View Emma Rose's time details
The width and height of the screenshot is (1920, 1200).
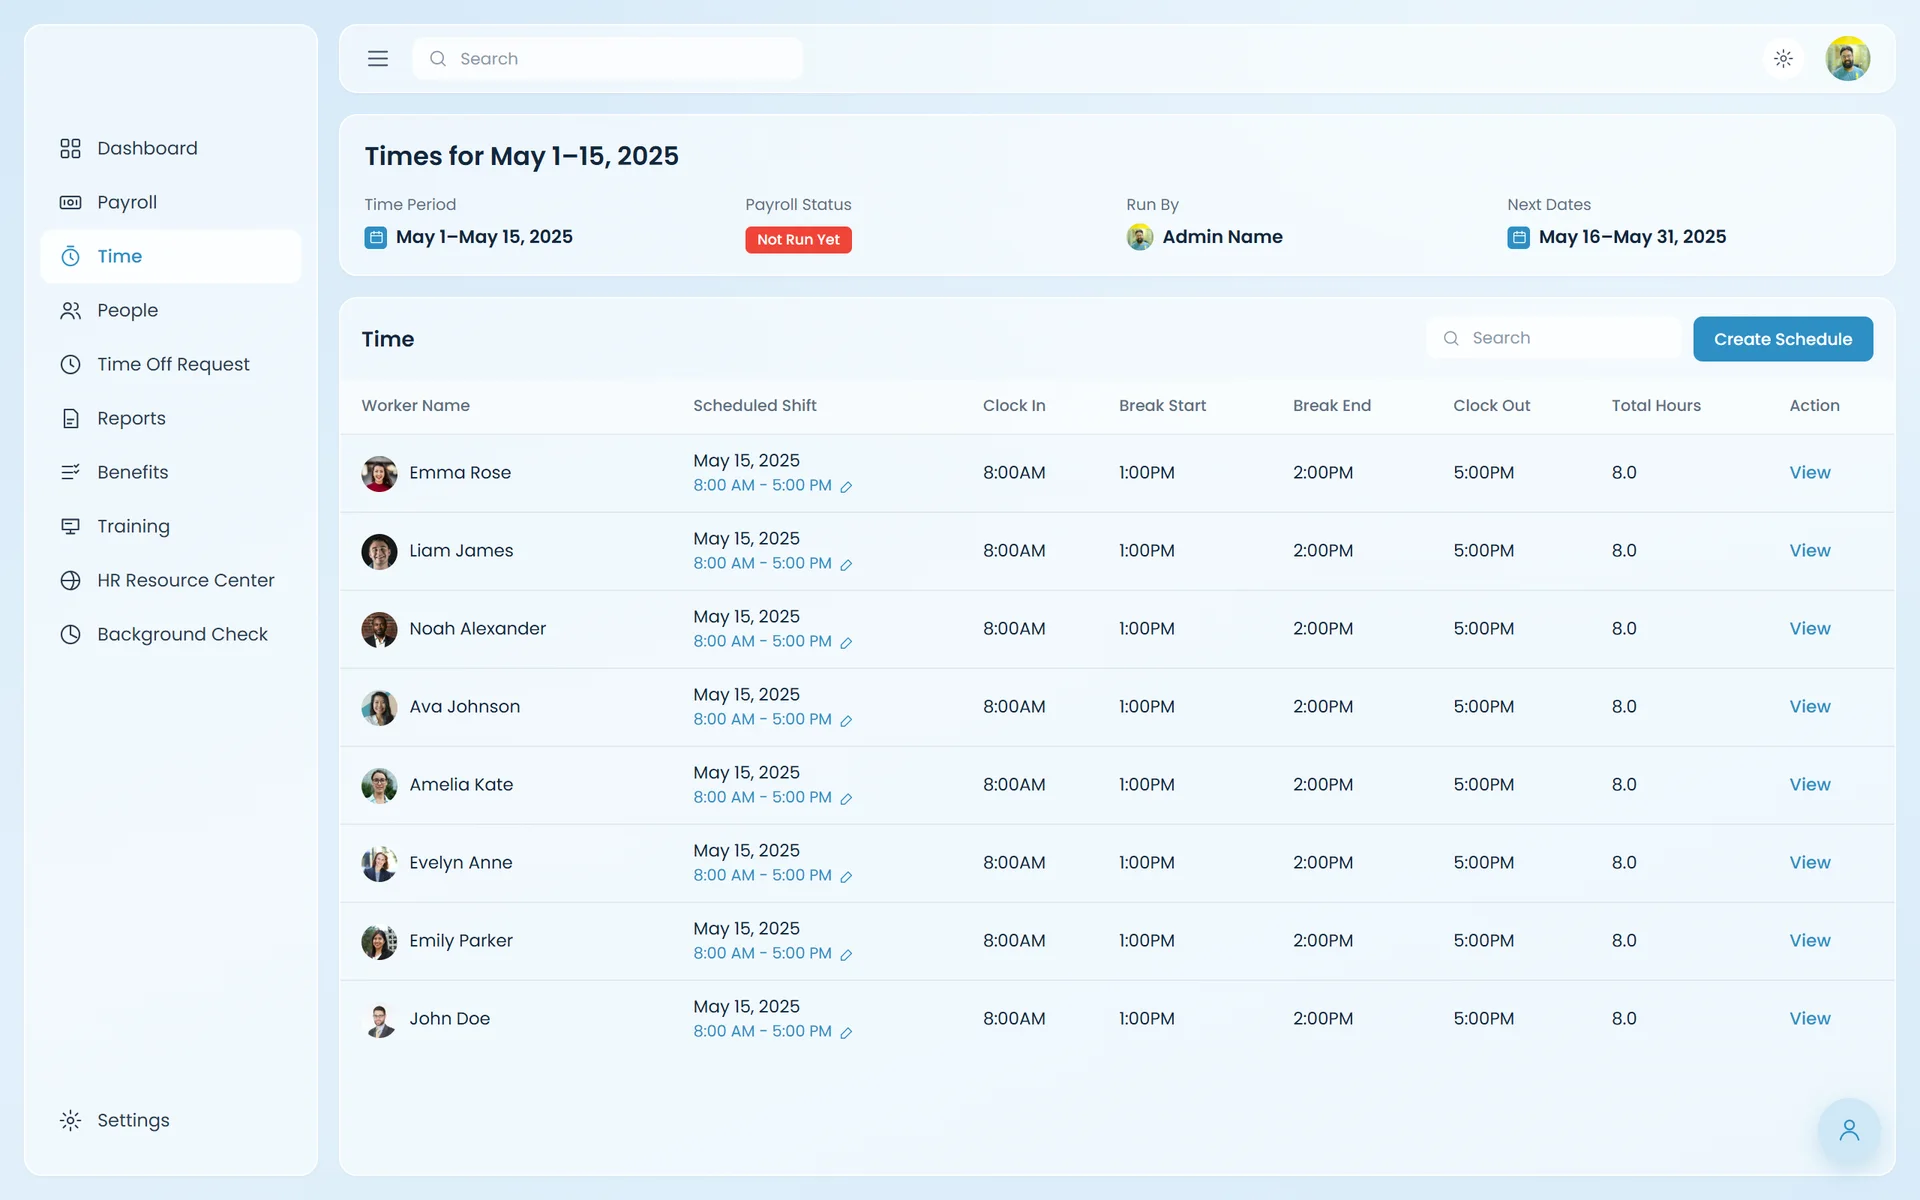[1809, 473]
